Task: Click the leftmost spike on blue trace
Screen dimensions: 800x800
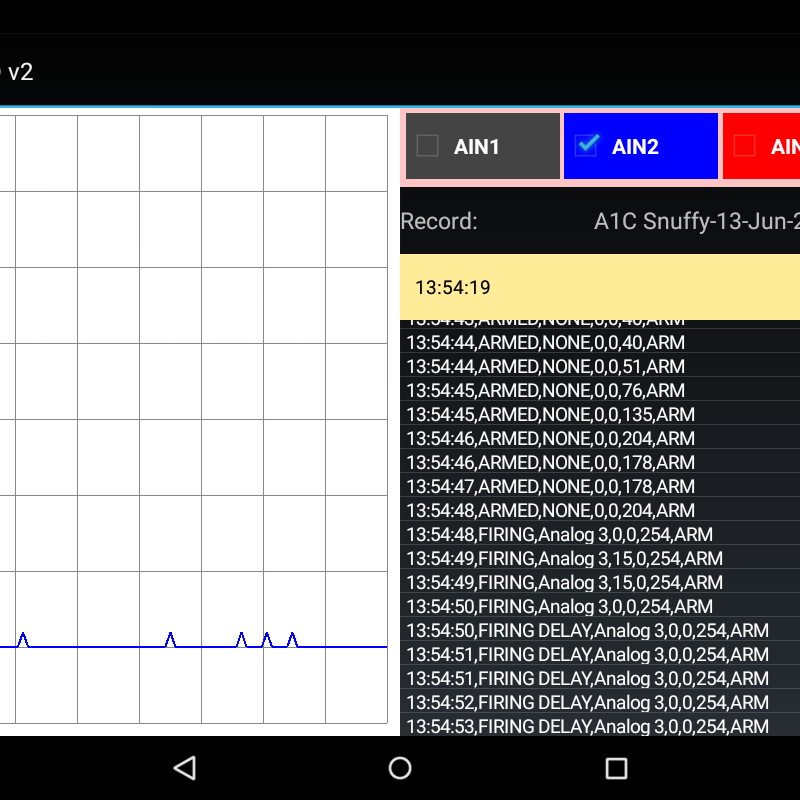Action: coord(24,638)
